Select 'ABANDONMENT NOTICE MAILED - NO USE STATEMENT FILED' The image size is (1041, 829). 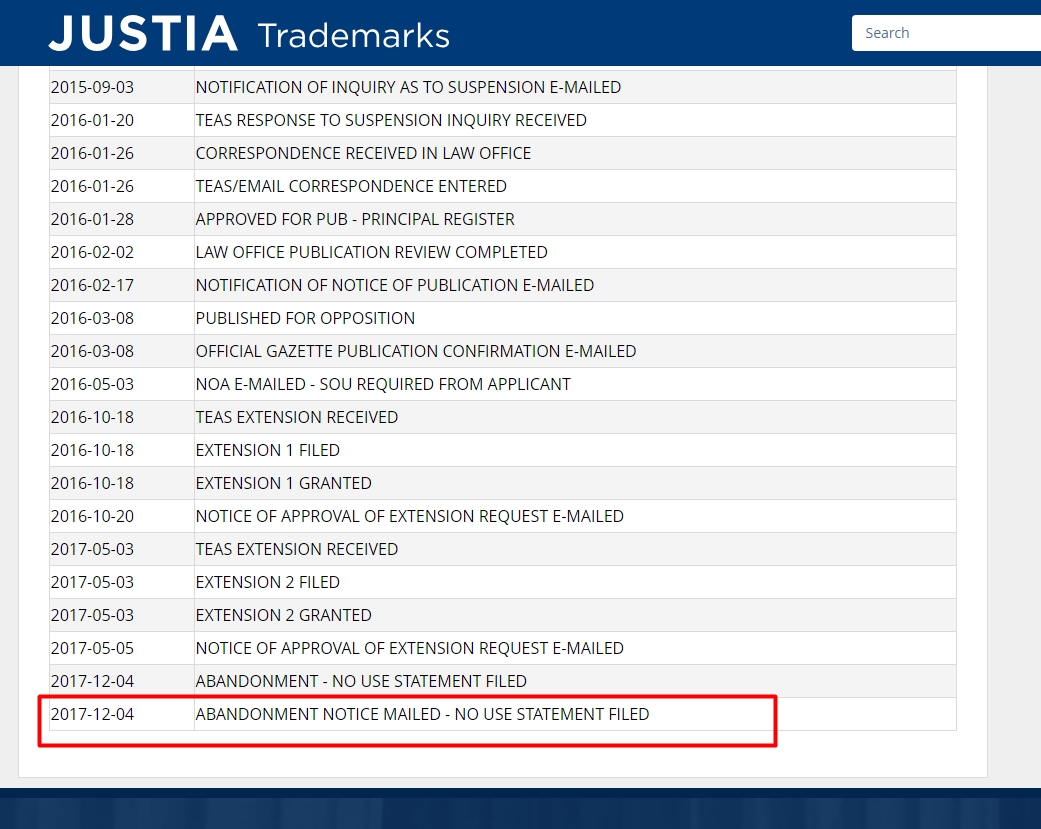tap(422, 714)
